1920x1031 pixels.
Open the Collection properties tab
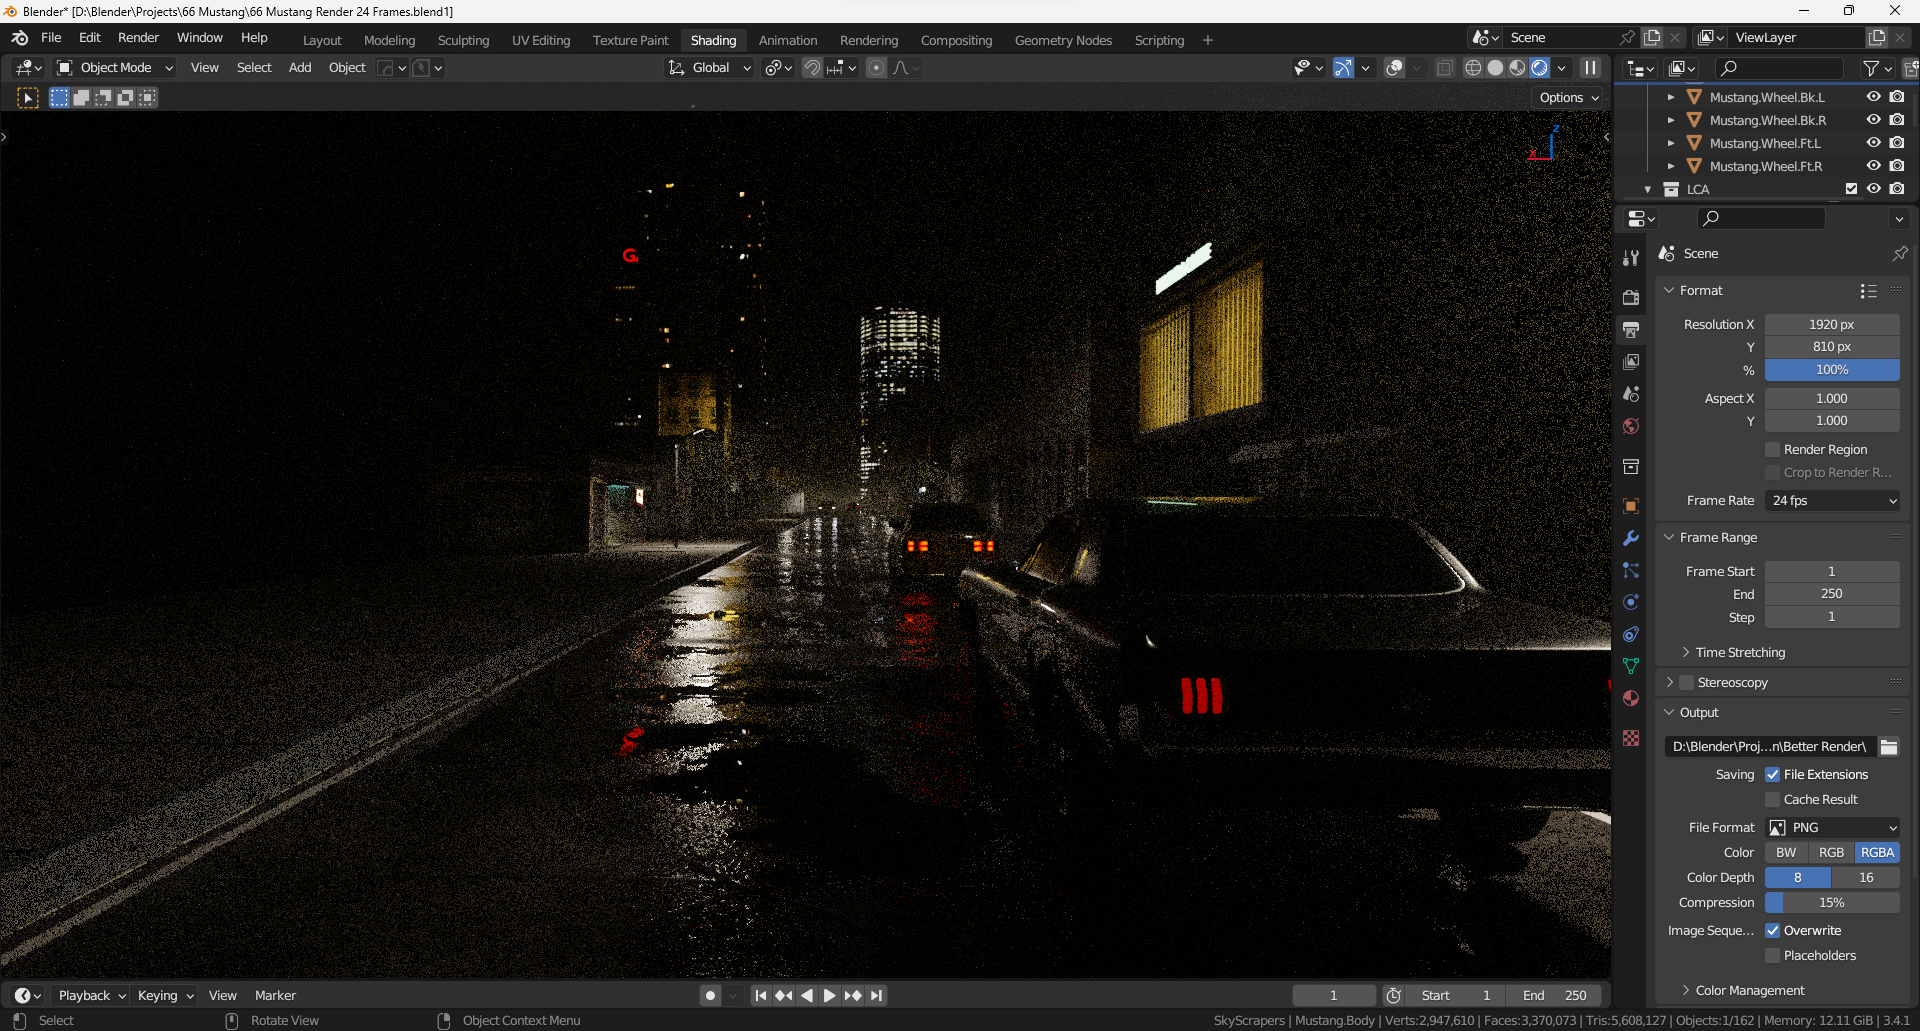pos(1631,466)
